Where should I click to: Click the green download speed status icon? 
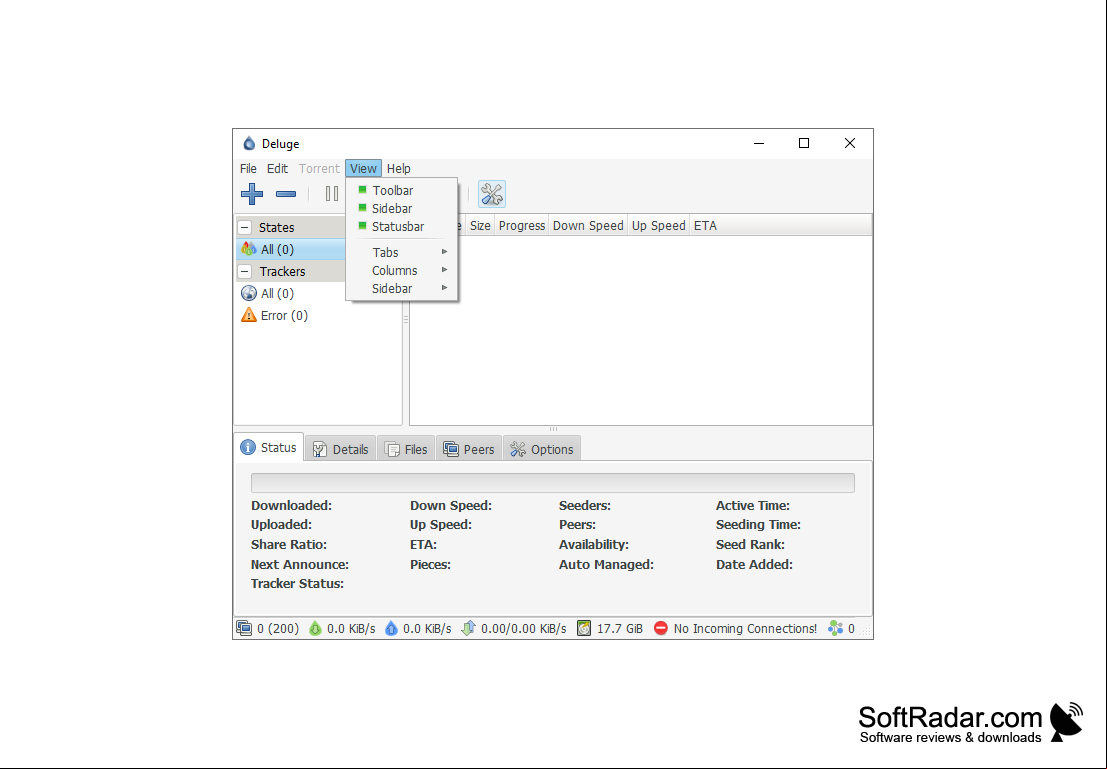point(315,628)
